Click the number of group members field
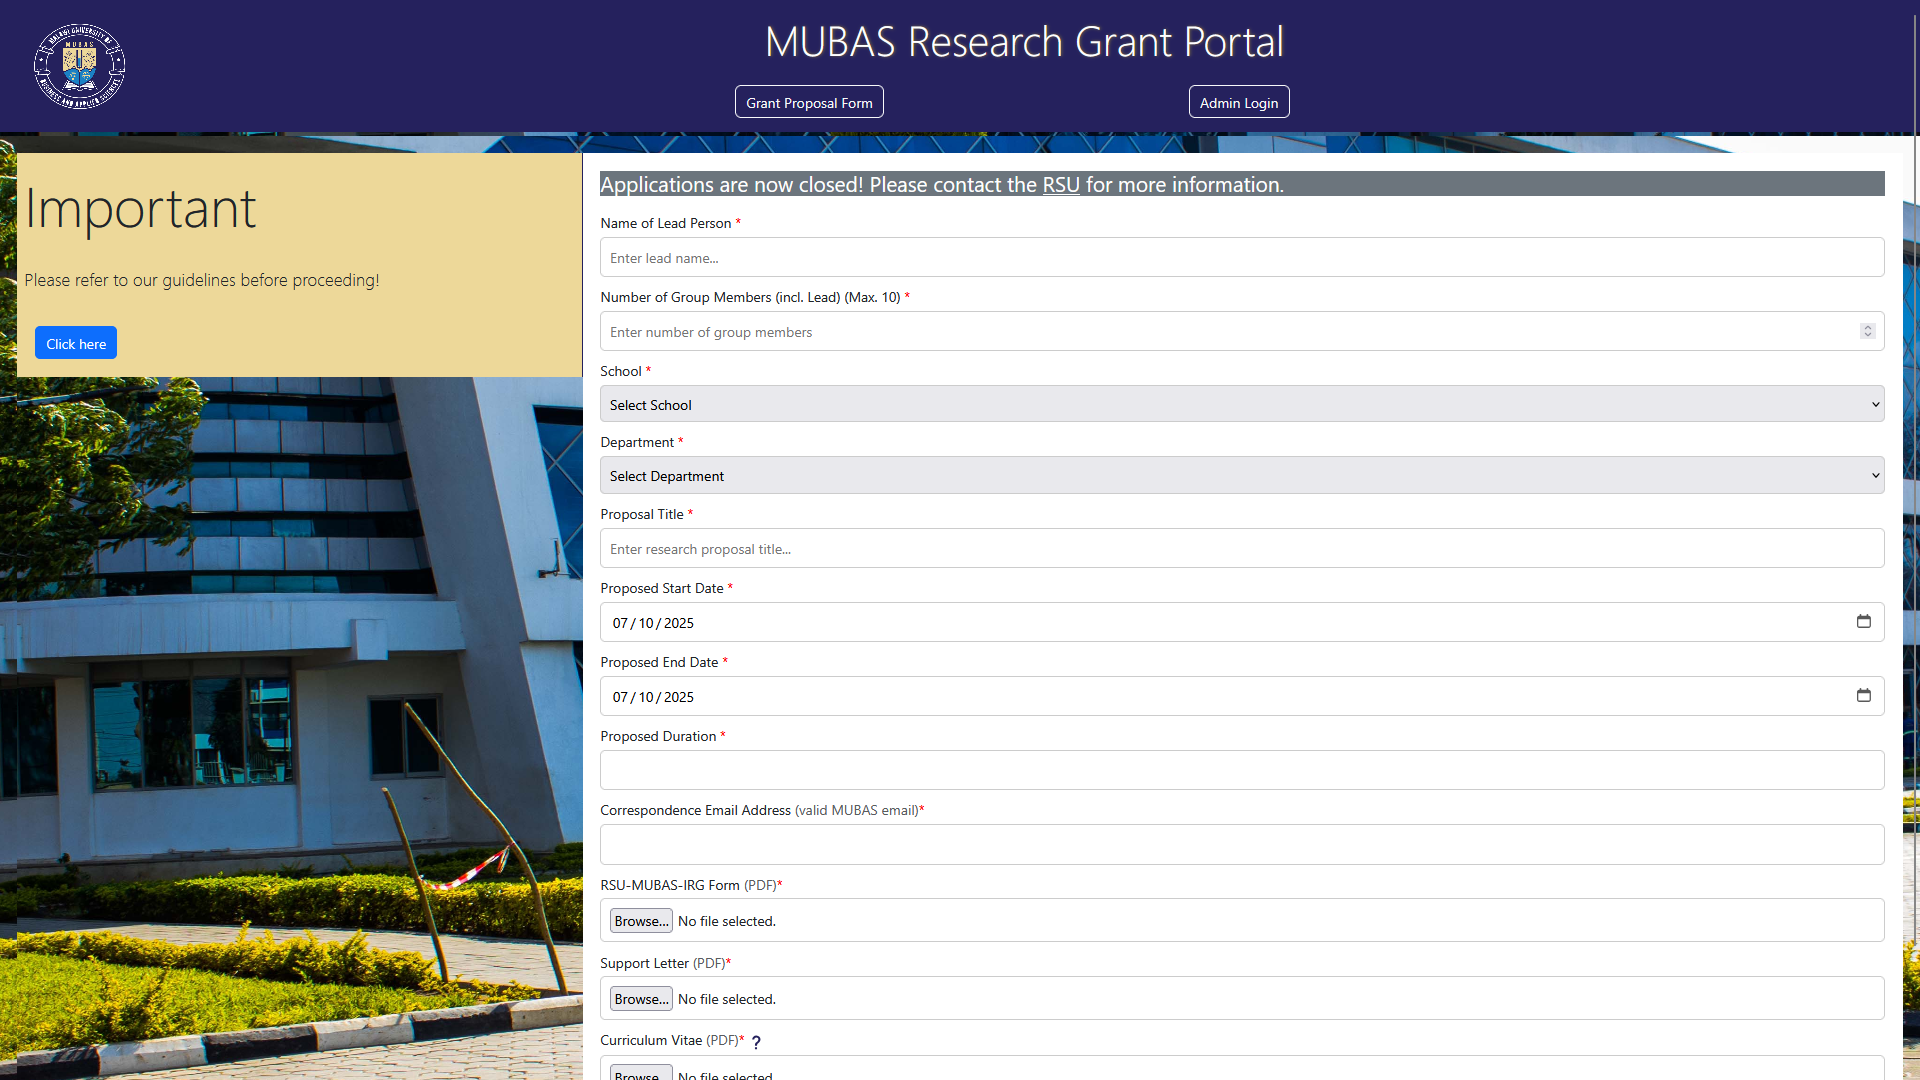Screen dimensions: 1920x1080 [1228, 331]
